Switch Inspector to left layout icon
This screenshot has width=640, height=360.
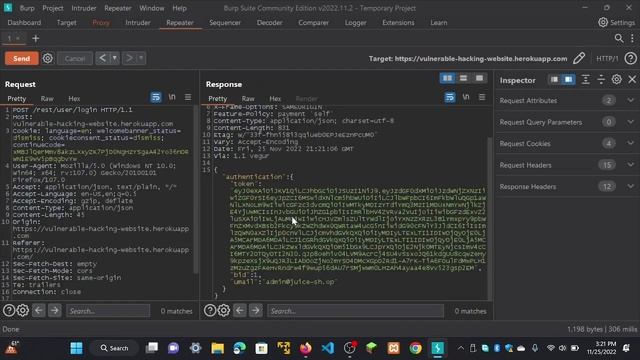pyautogui.click(x=554, y=79)
